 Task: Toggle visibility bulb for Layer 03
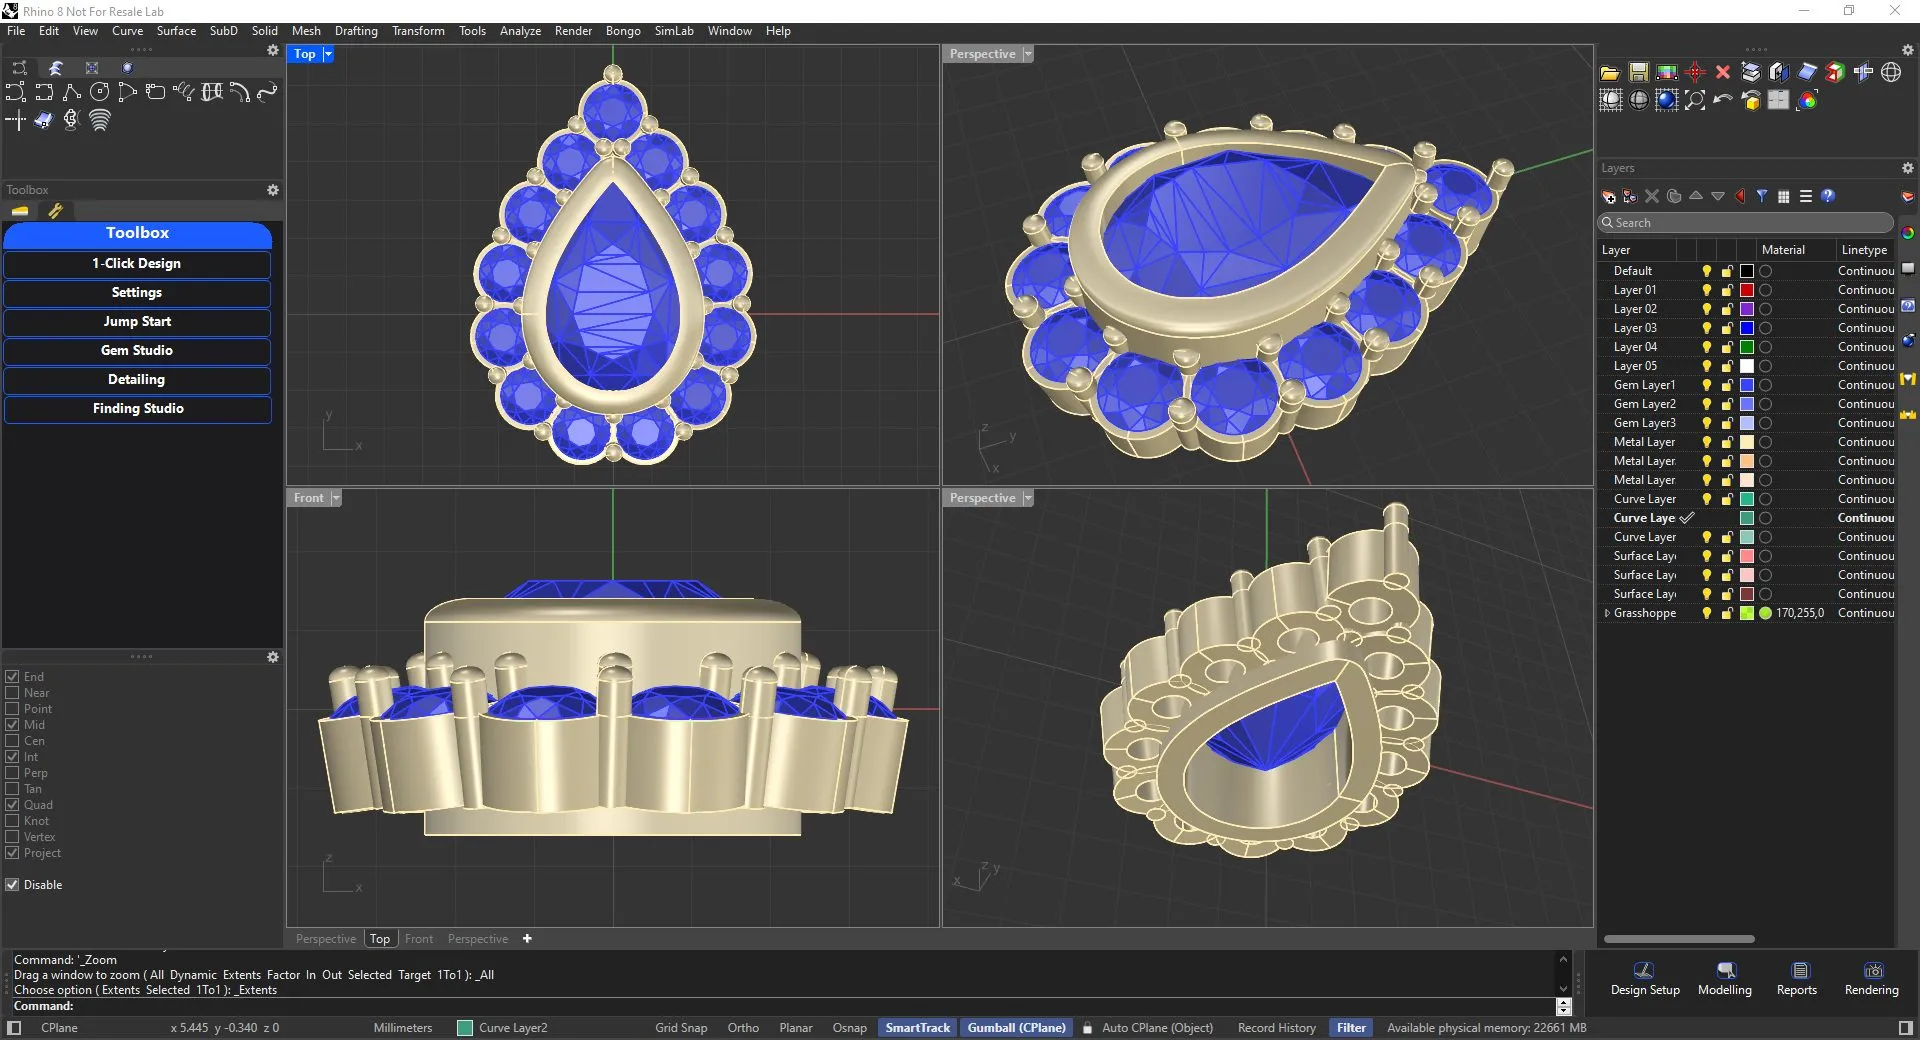pos(1707,328)
